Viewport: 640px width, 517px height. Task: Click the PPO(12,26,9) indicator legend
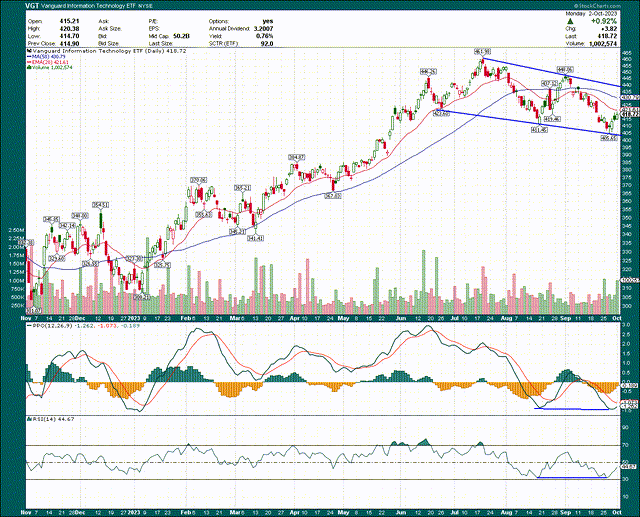click(x=48, y=325)
